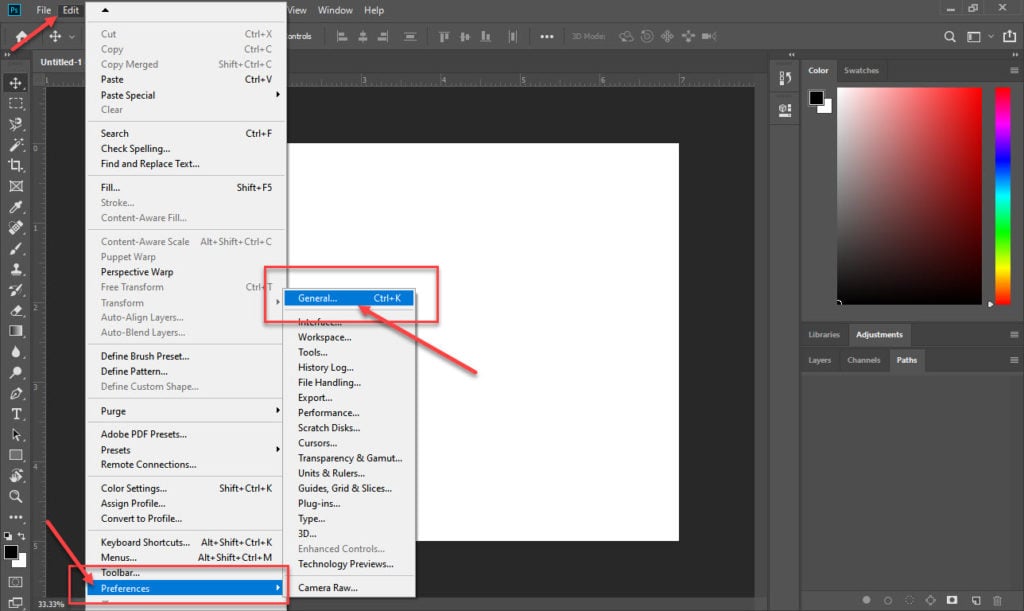Switch to the Swatches tab
The image size is (1024, 611).
click(861, 70)
